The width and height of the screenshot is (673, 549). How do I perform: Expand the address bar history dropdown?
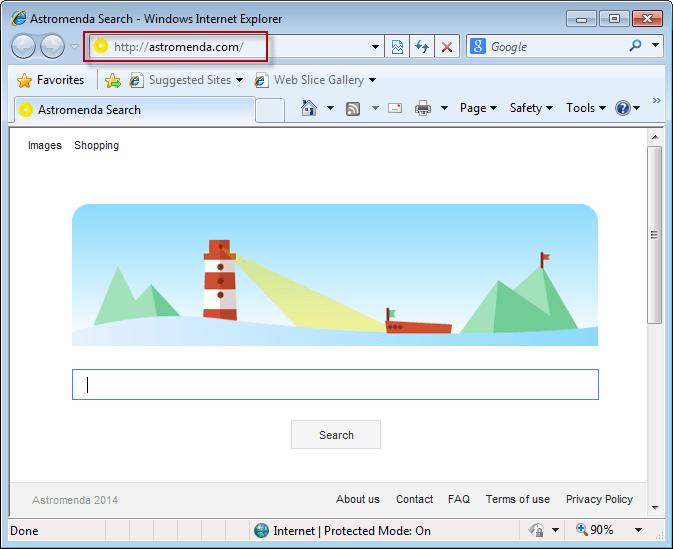(375, 47)
